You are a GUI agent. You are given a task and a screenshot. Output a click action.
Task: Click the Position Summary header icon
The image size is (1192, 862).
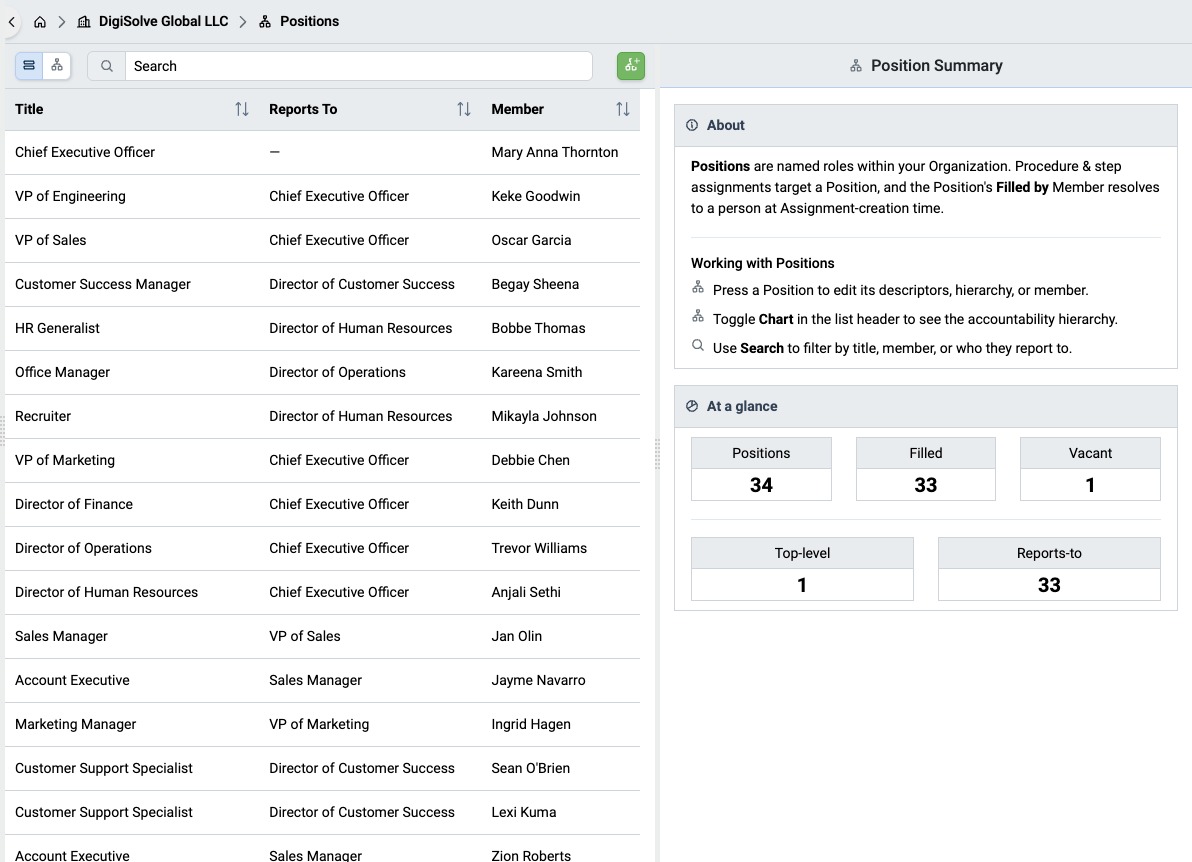coord(856,66)
